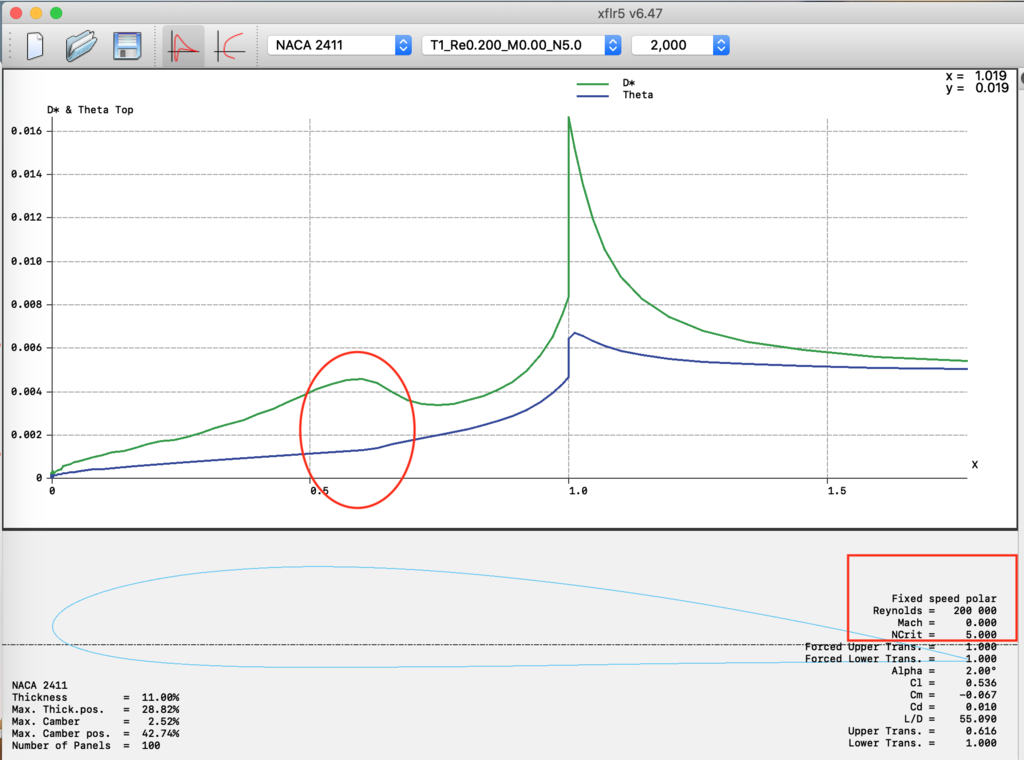Screen dimensions: 1024x760
Task: Click the New Project blank page icon
Action: pos(35,46)
